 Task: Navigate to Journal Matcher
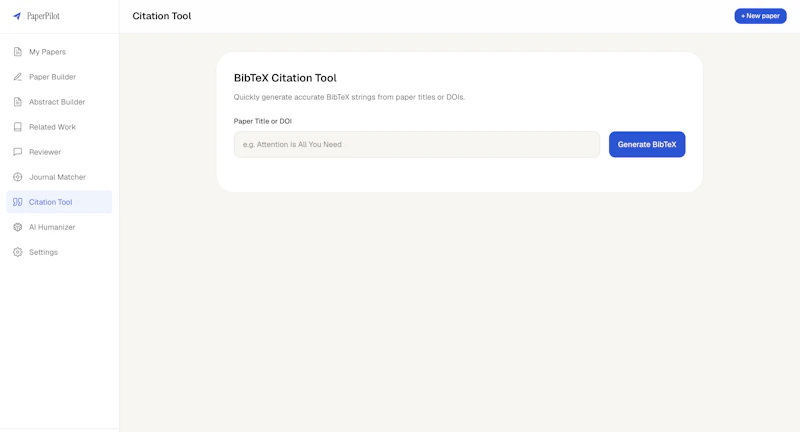pyautogui.click(x=59, y=177)
